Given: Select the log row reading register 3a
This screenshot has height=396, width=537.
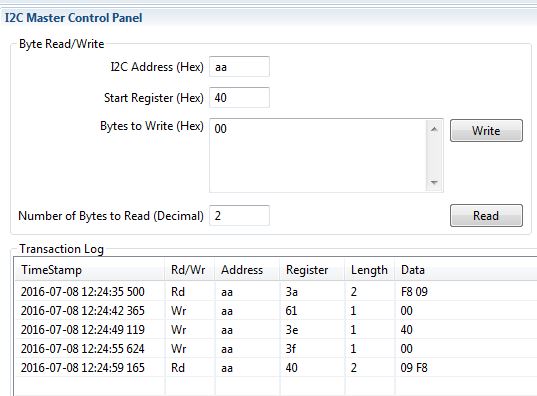Looking at the screenshot, I should (276, 292).
